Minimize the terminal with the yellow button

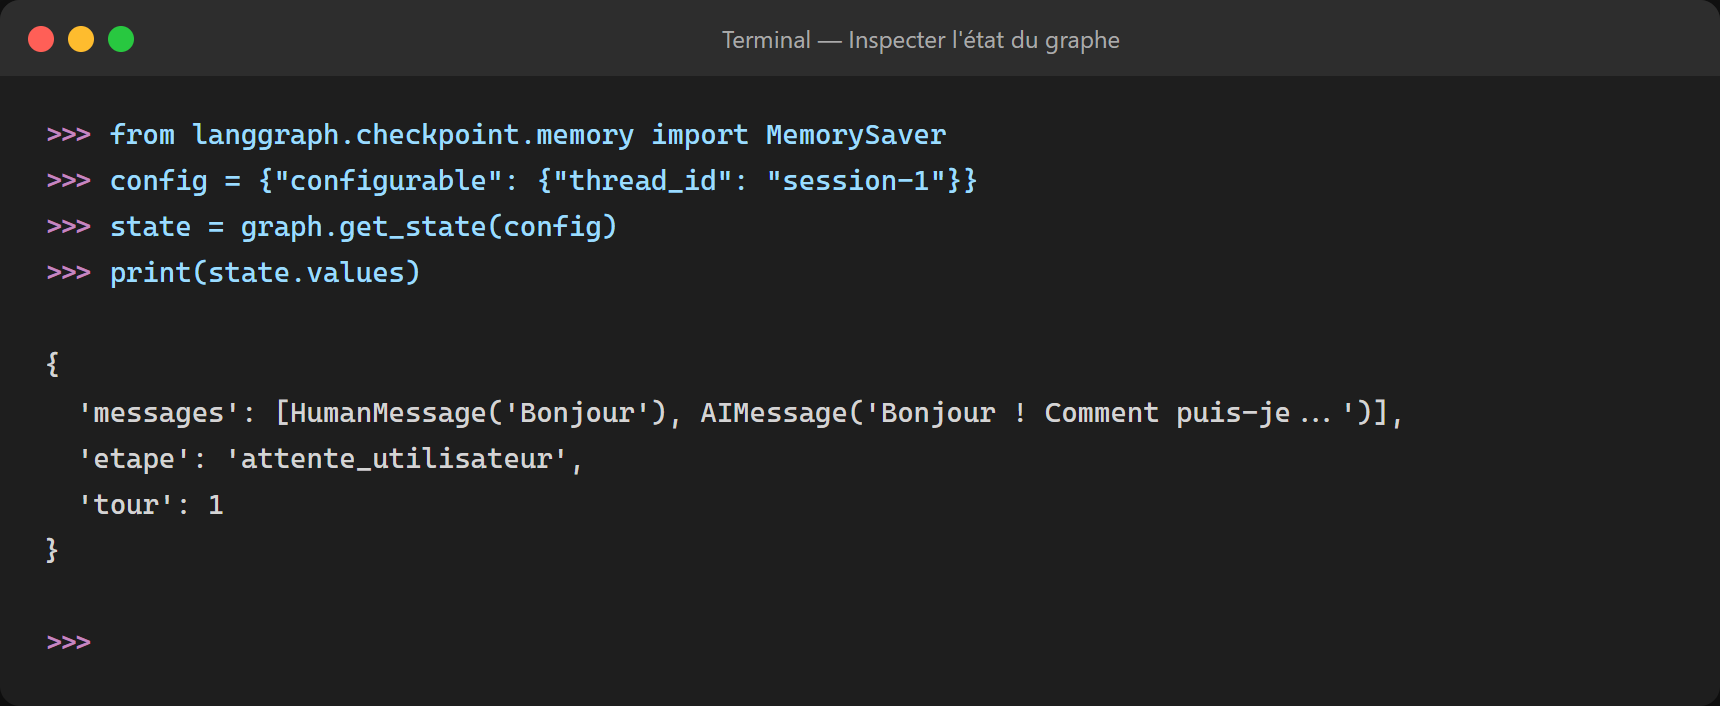pyautogui.click(x=81, y=39)
